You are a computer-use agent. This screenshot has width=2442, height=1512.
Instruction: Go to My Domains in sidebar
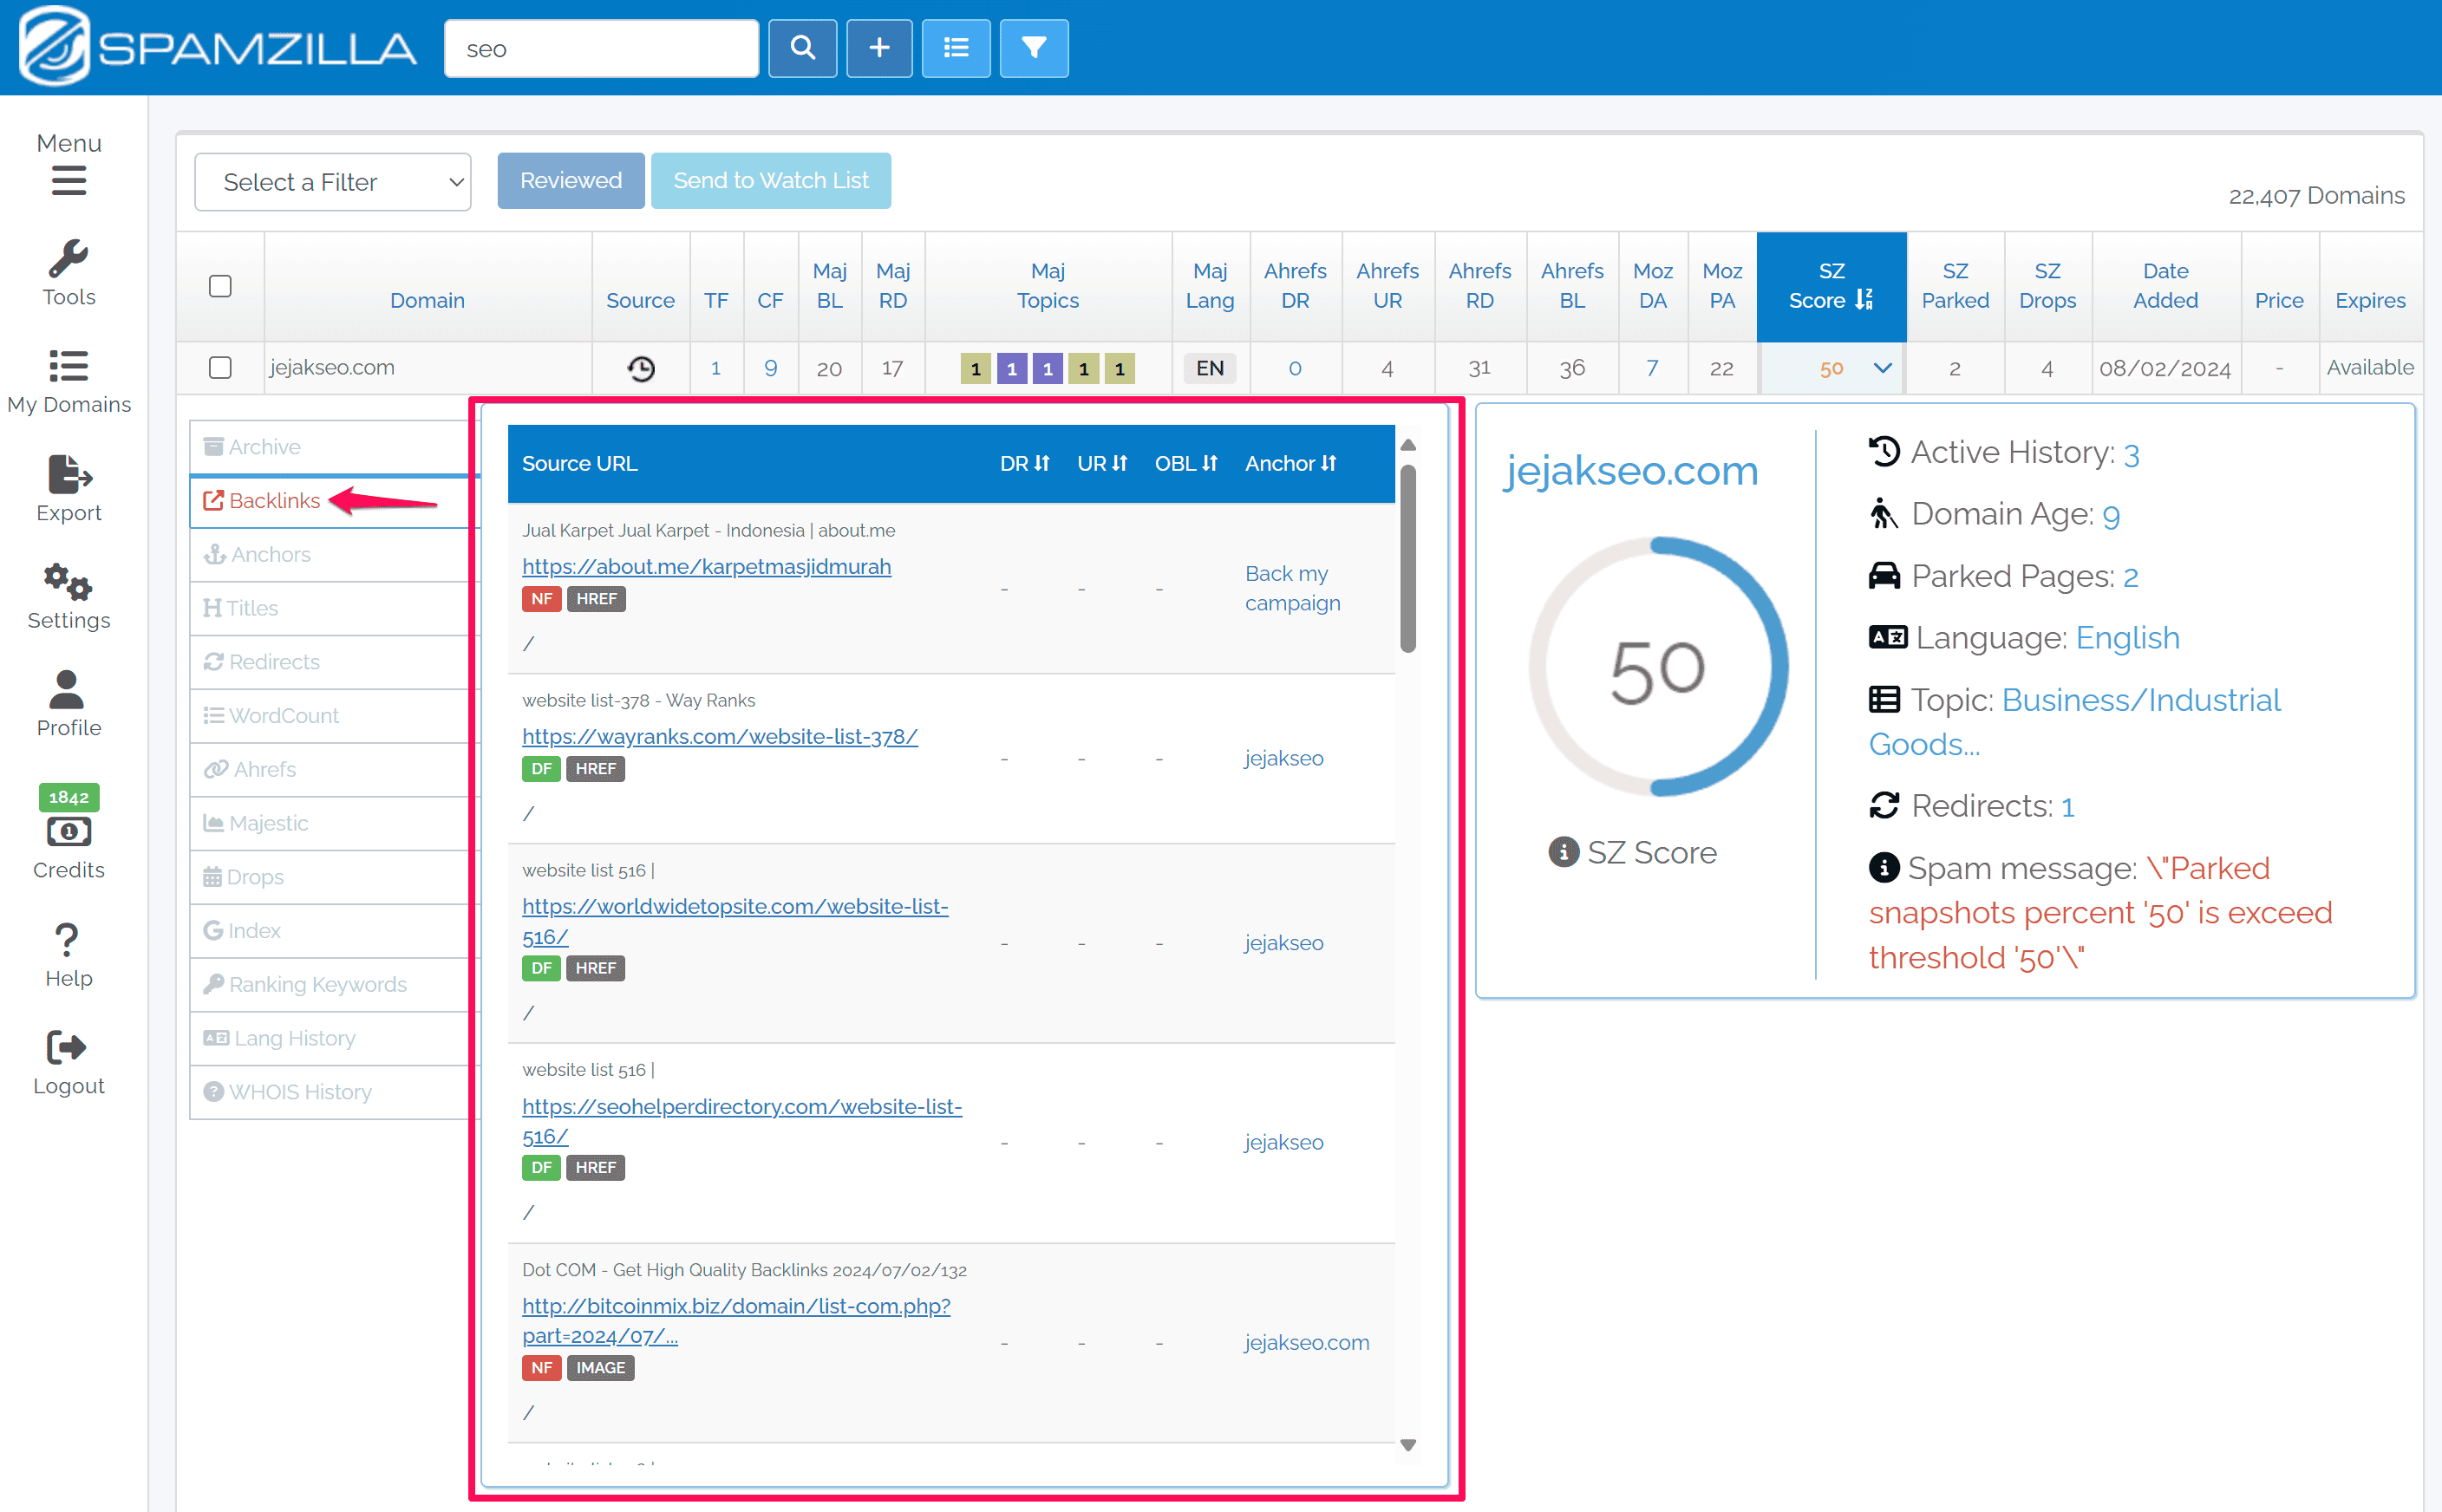pos(69,381)
